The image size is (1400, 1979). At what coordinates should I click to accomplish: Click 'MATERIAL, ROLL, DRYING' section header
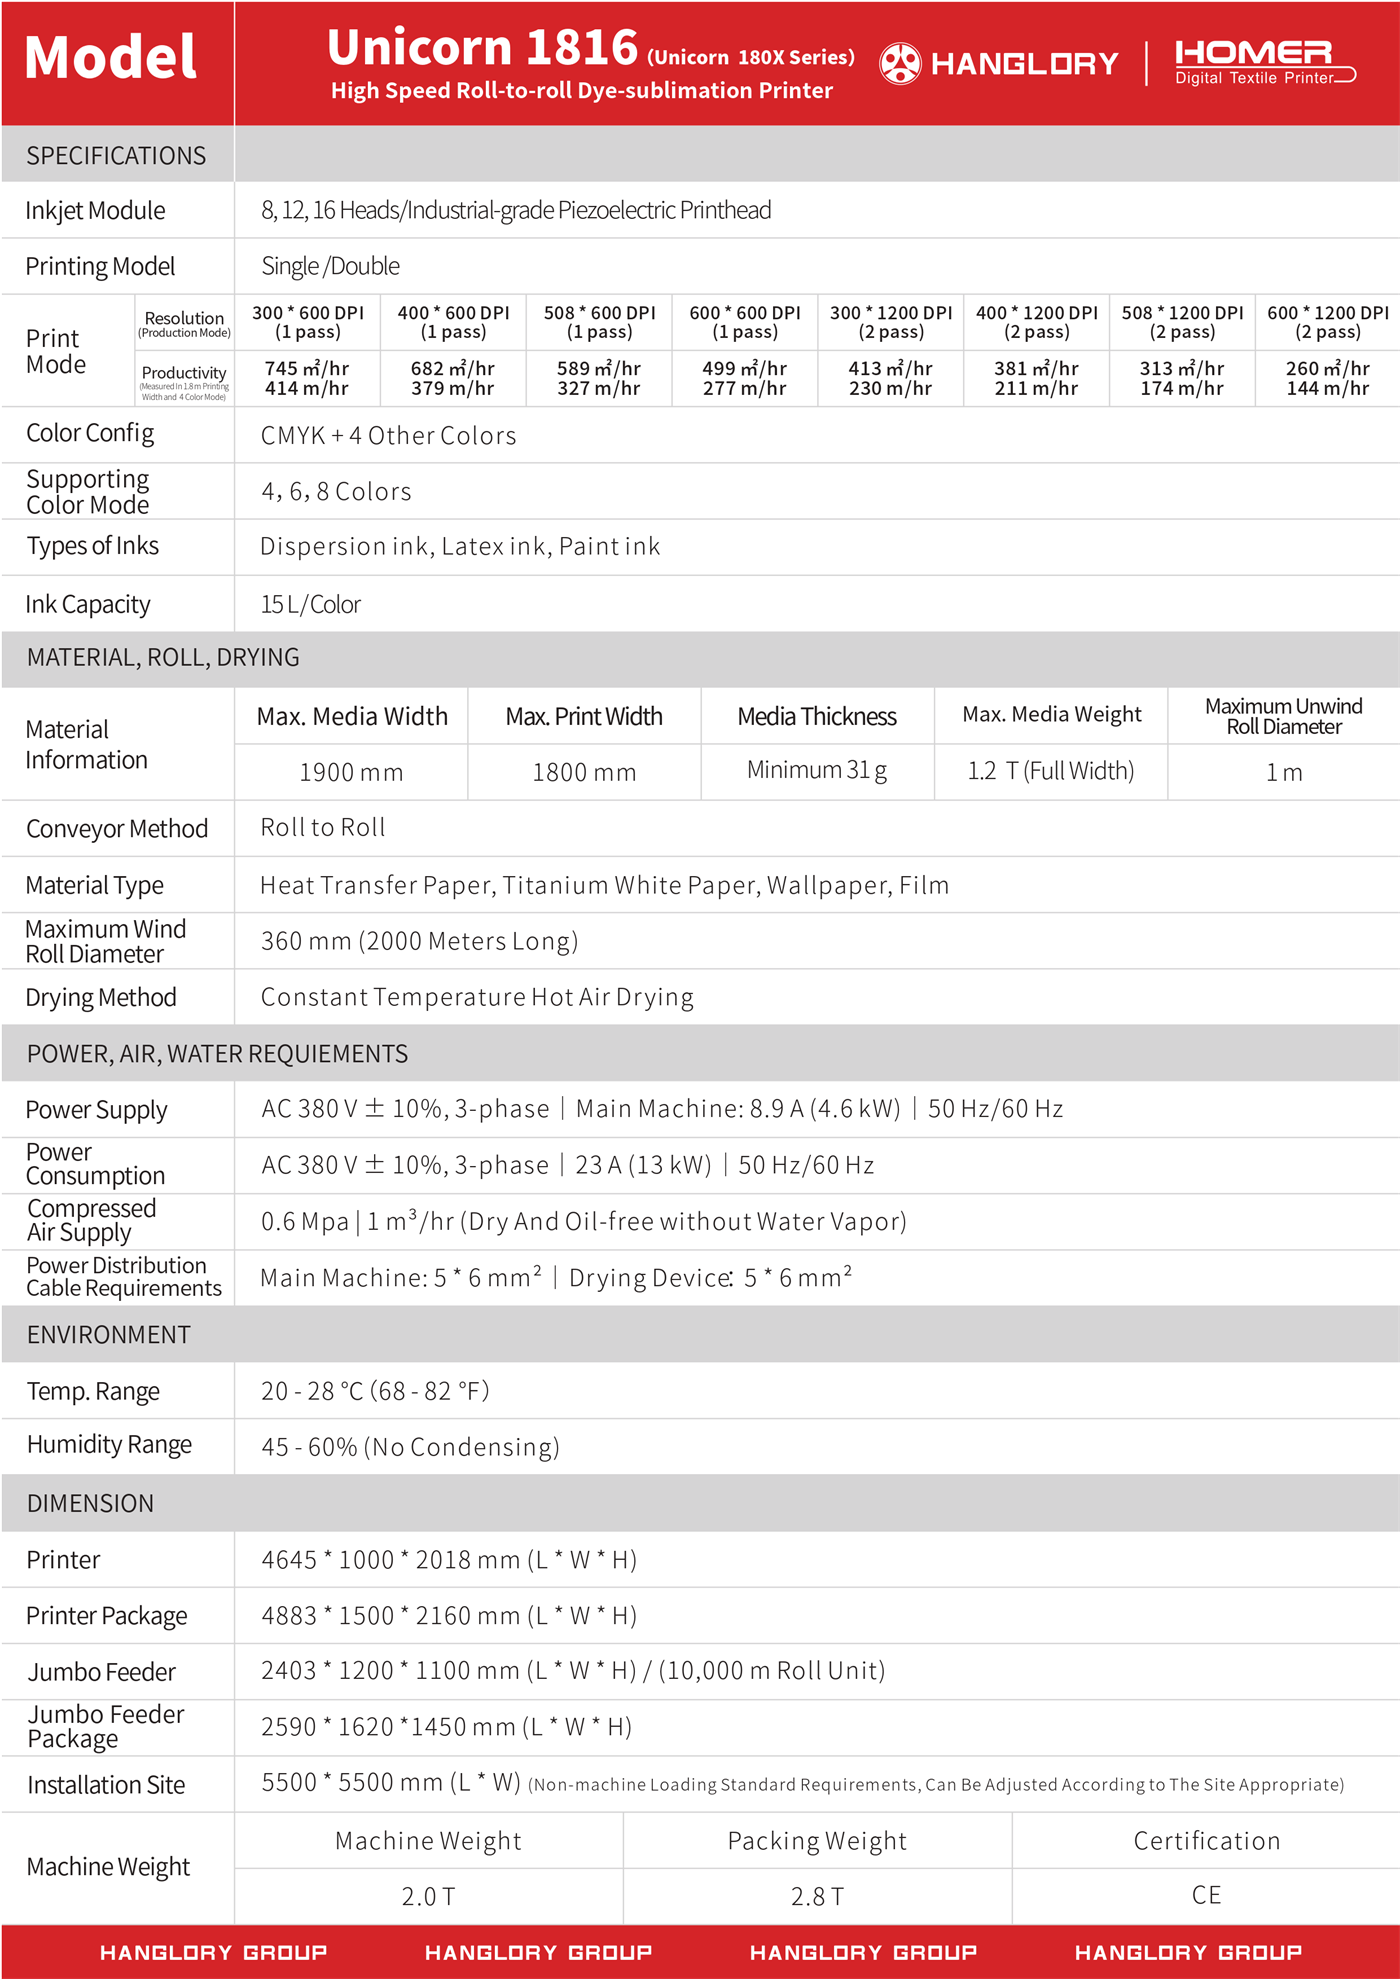click(163, 657)
